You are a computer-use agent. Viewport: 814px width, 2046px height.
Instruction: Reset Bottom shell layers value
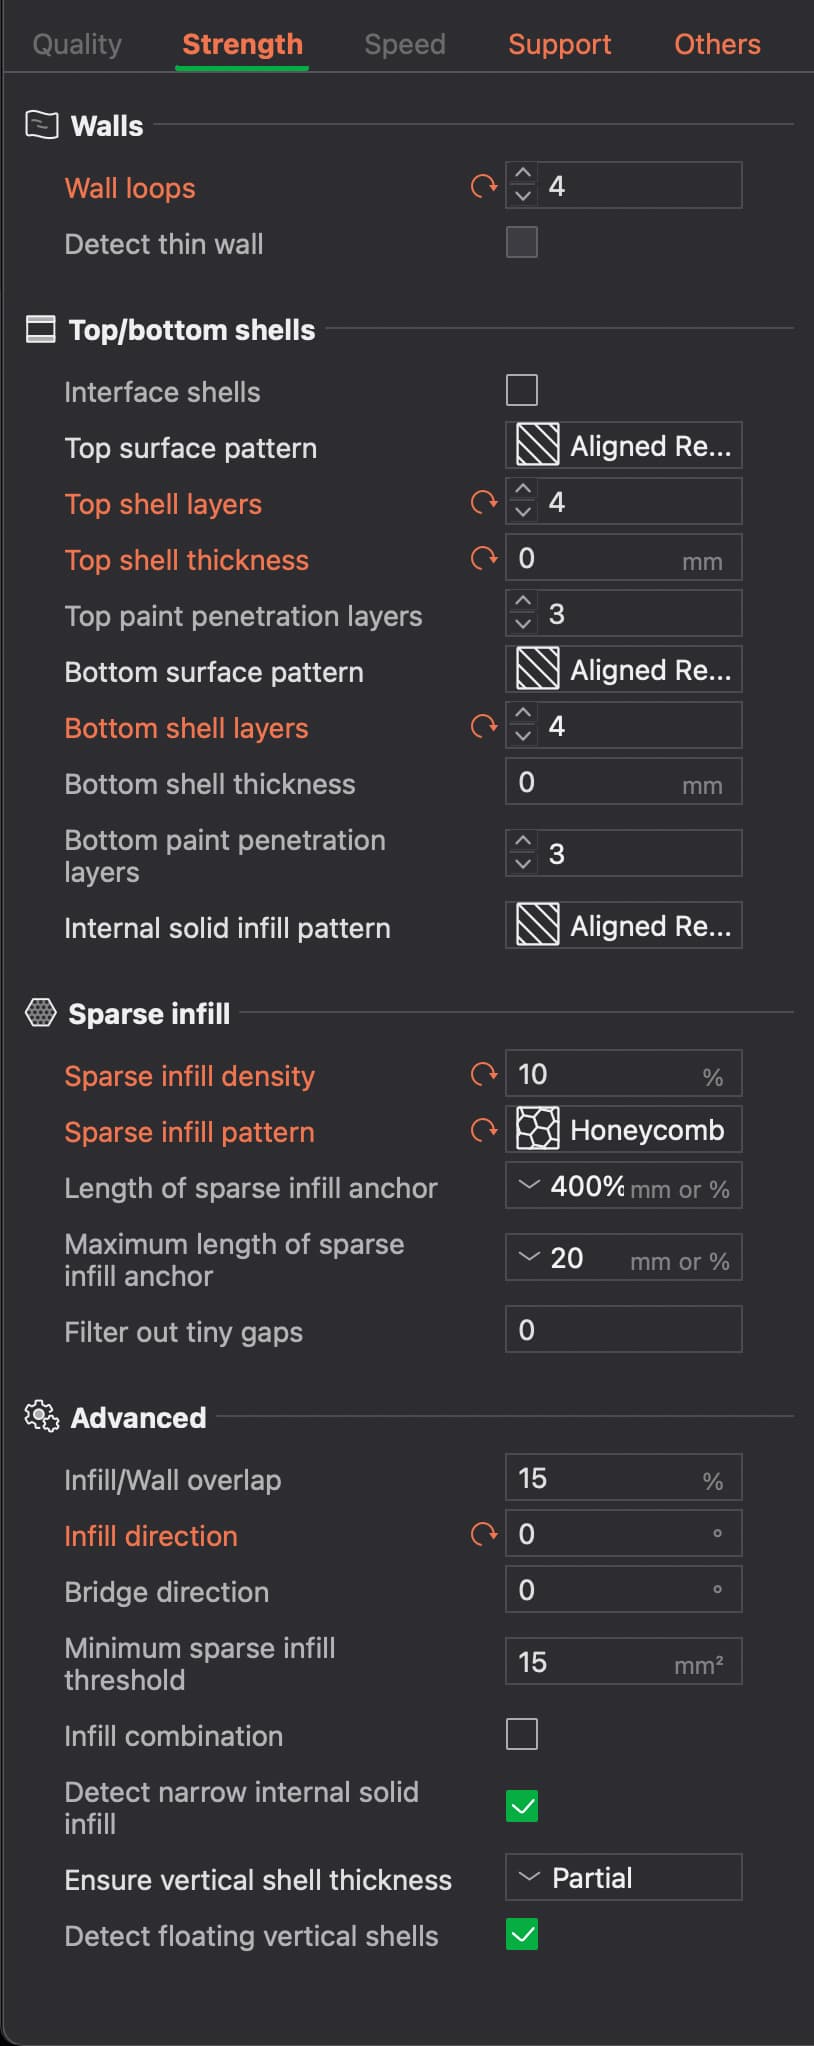[x=484, y=726]
